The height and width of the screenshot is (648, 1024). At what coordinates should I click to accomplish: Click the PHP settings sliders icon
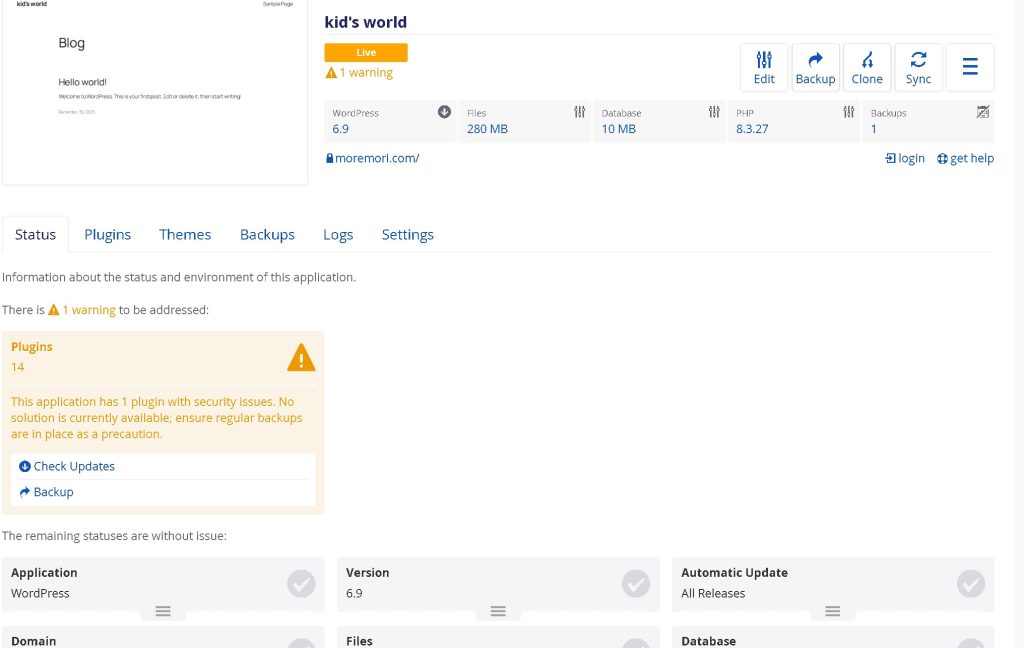[849, 112]
